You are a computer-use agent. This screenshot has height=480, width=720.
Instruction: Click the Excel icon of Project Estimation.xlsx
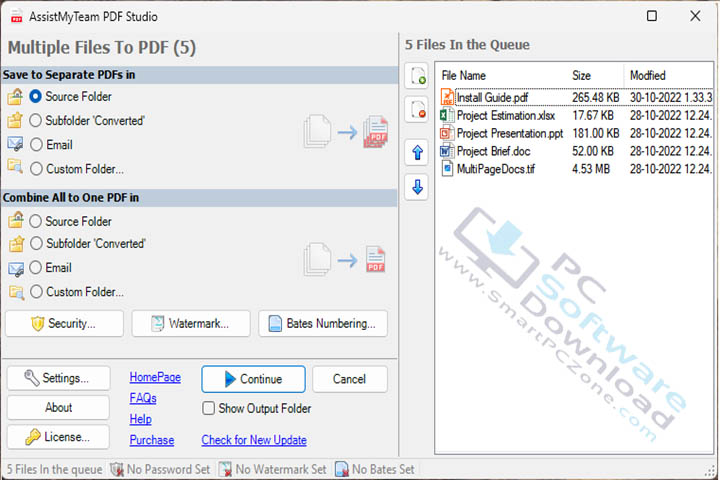447,115
